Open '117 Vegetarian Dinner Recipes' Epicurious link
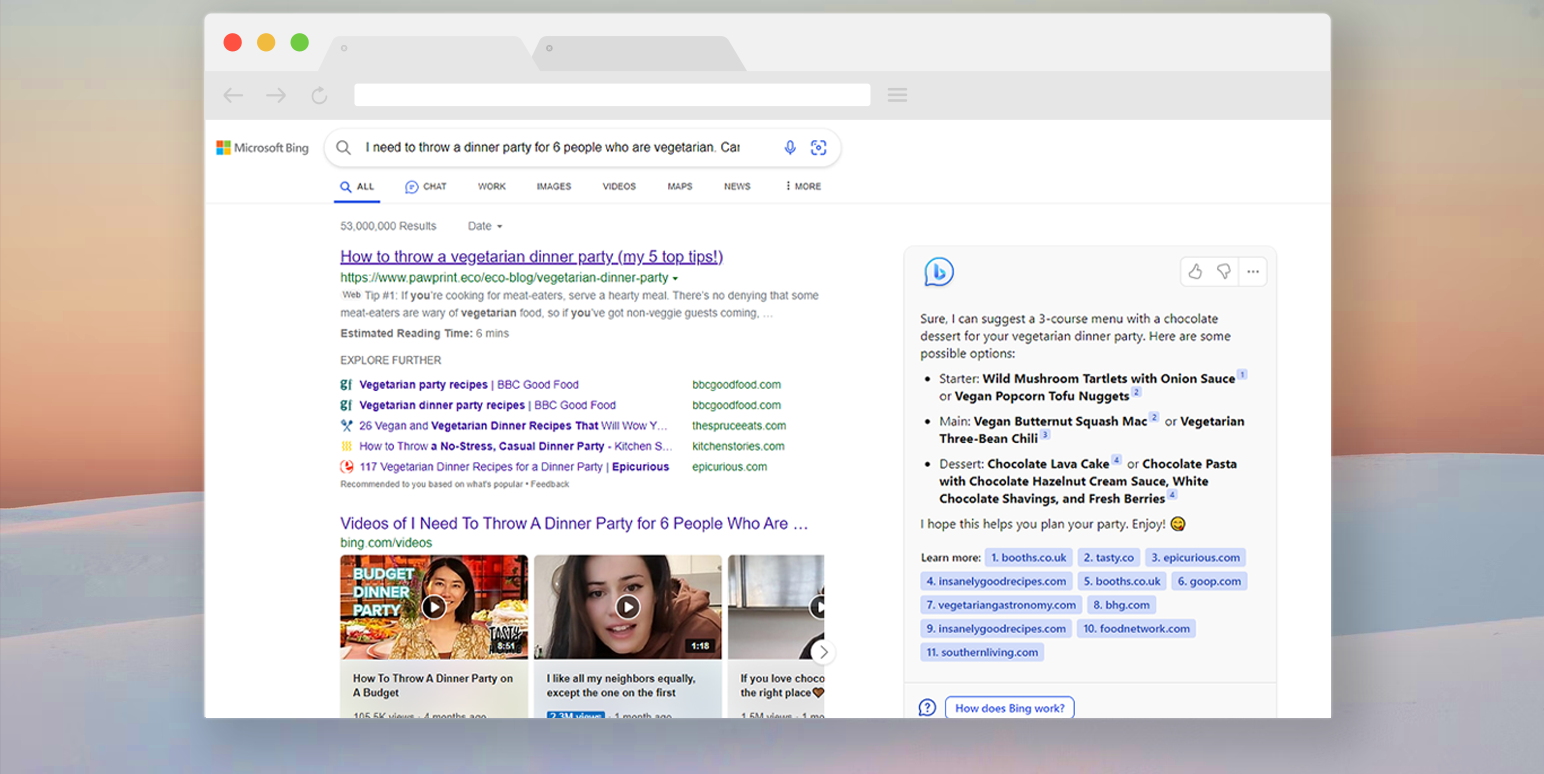This screenshot has height=774, width=1544. [x=514, y=467]
